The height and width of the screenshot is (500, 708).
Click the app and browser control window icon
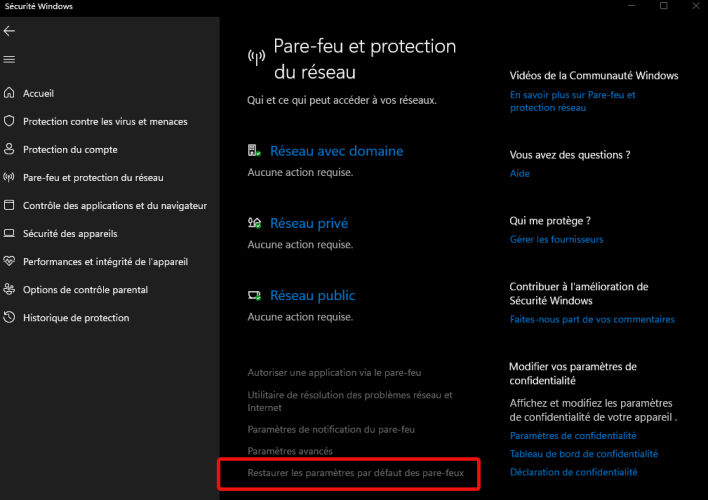tap(9, 205)
